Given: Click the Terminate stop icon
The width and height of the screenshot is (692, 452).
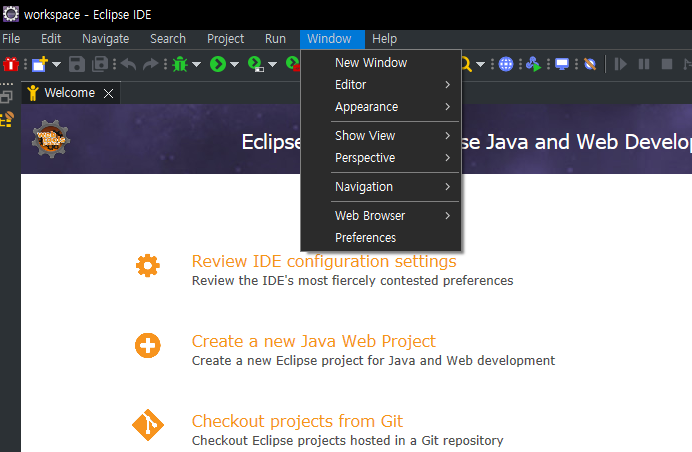Looking at the screenshot, I should [667, 64].
